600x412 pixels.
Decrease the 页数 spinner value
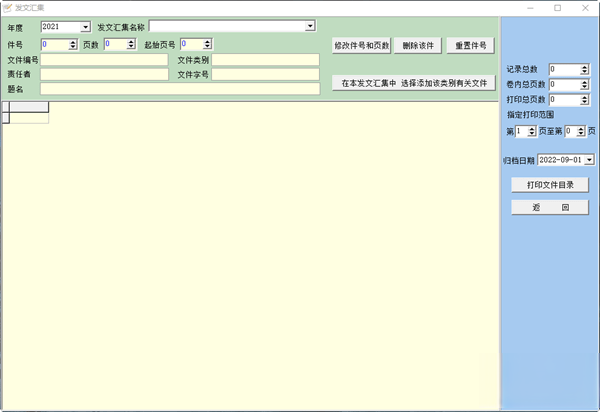(x=131, y=47)
